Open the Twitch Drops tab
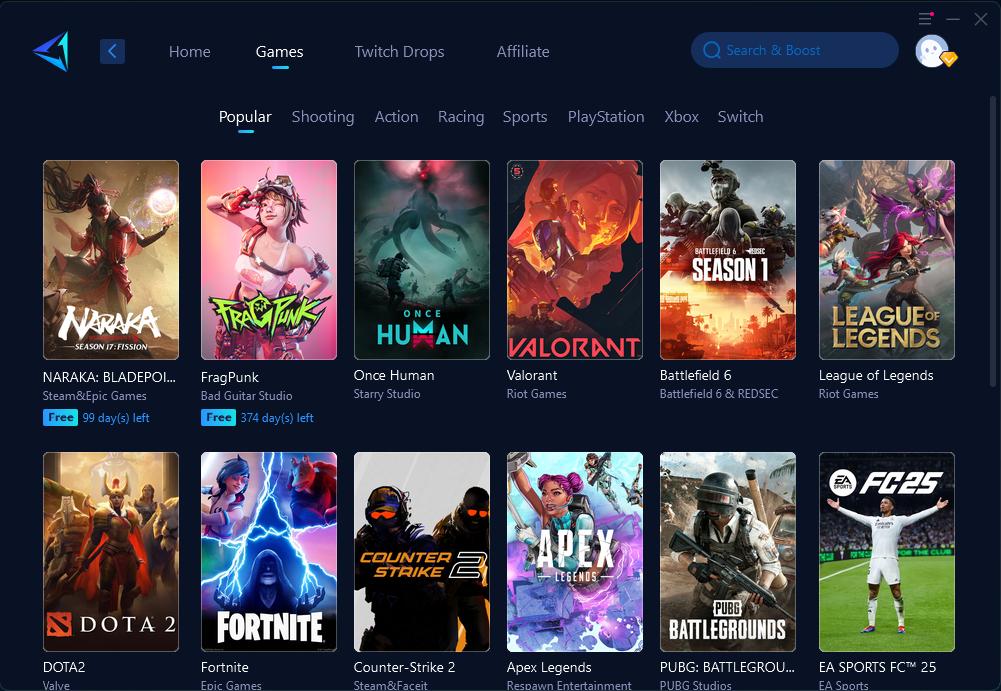 point(399,52)
